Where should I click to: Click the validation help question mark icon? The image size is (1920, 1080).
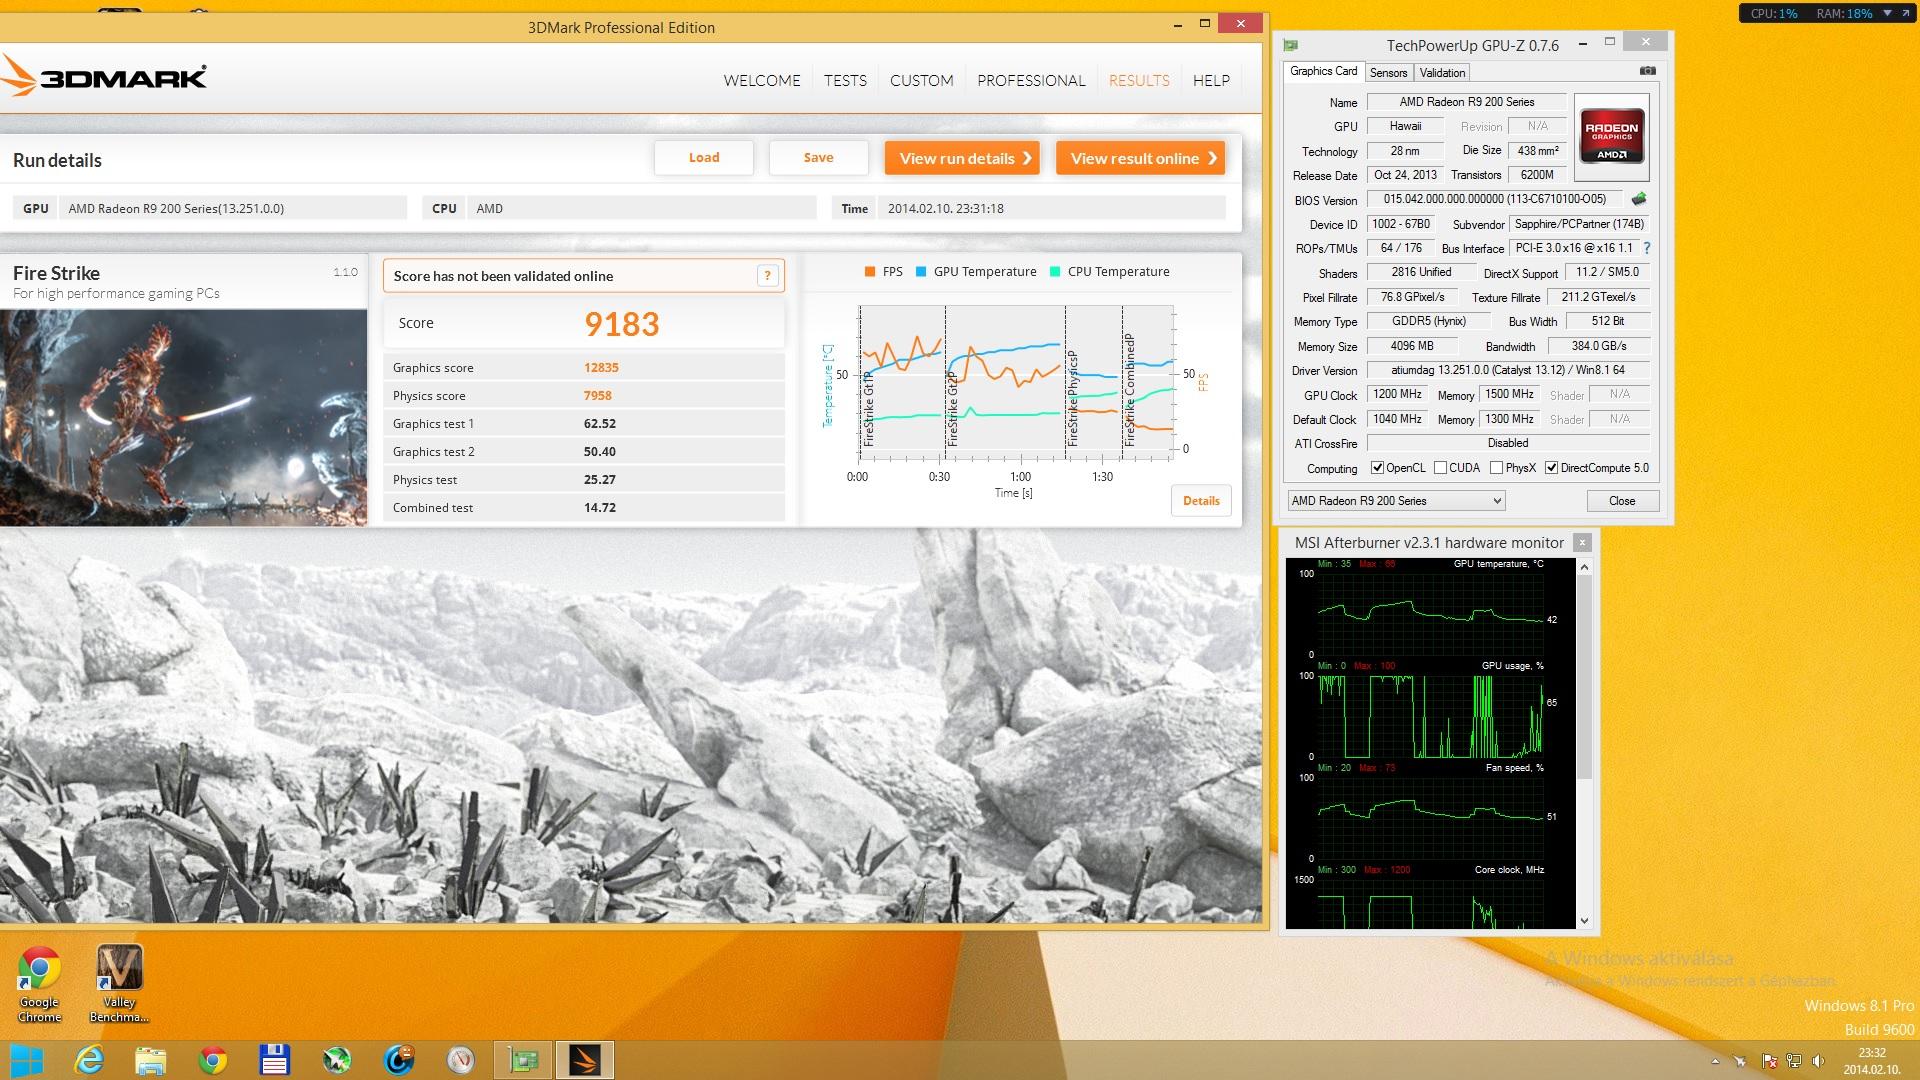tap(767, 276)
